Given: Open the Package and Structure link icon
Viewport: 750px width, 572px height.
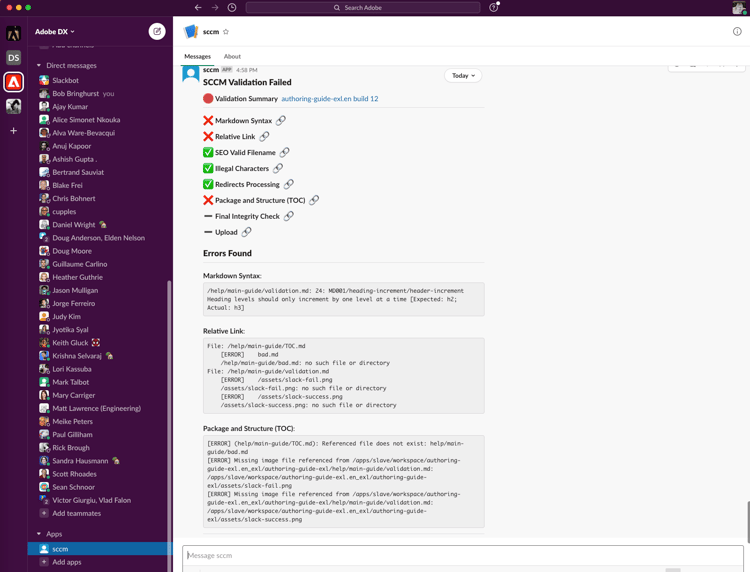Looking at the screenshot, I should (x=314, y=200).
